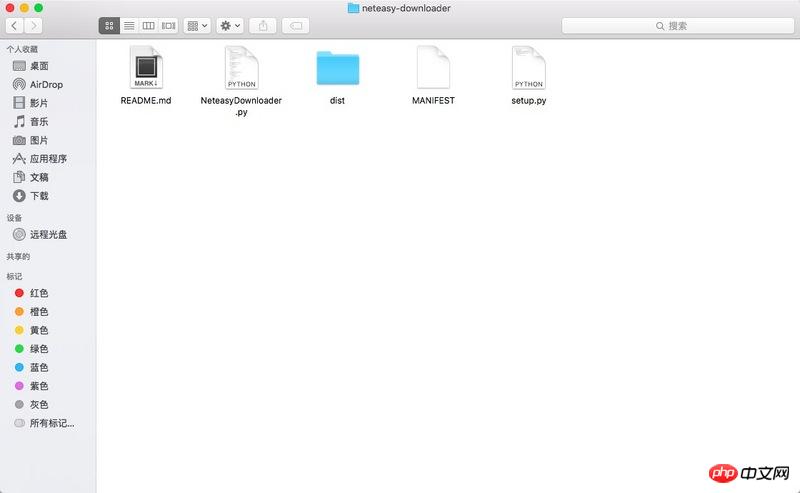
Task: Click the 设备 sidebar section header
Action: coord(14,218)
